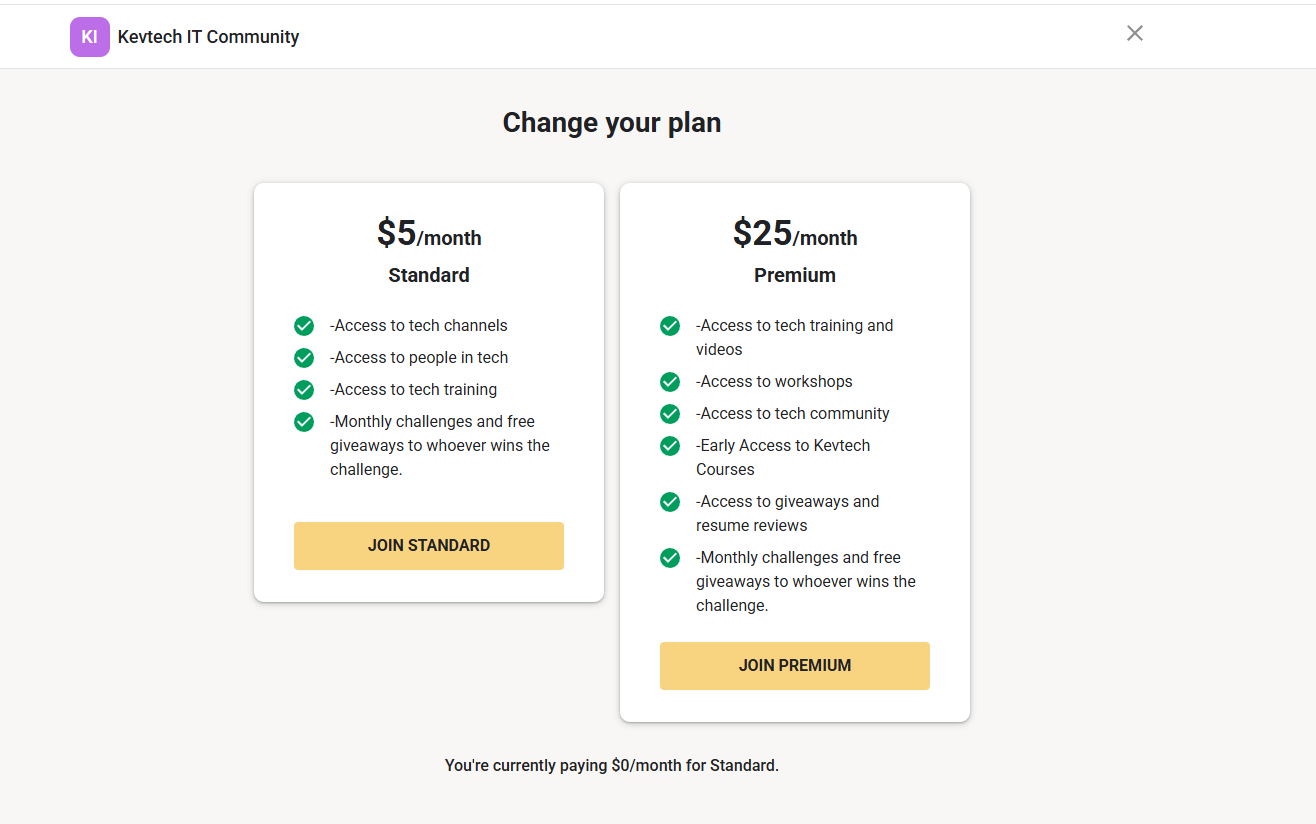This screenshot has width=1316, height=824.
Task: Close the change plan dialog
Action: [x=1134, y=33]
